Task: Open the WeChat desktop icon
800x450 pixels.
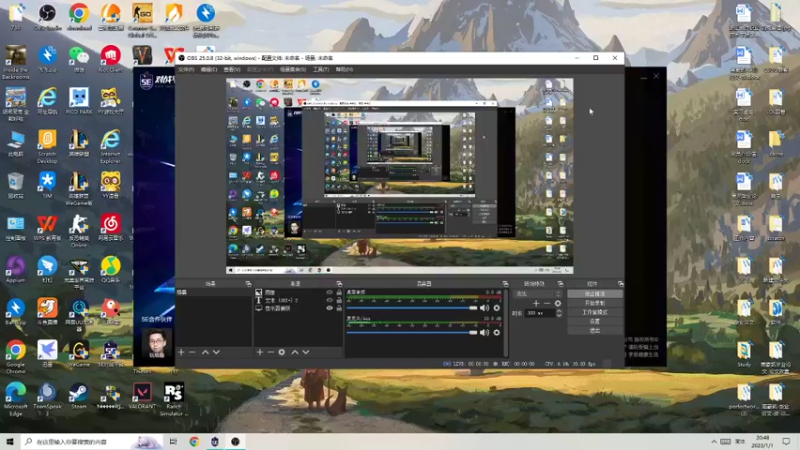Action: pos(79,59)
